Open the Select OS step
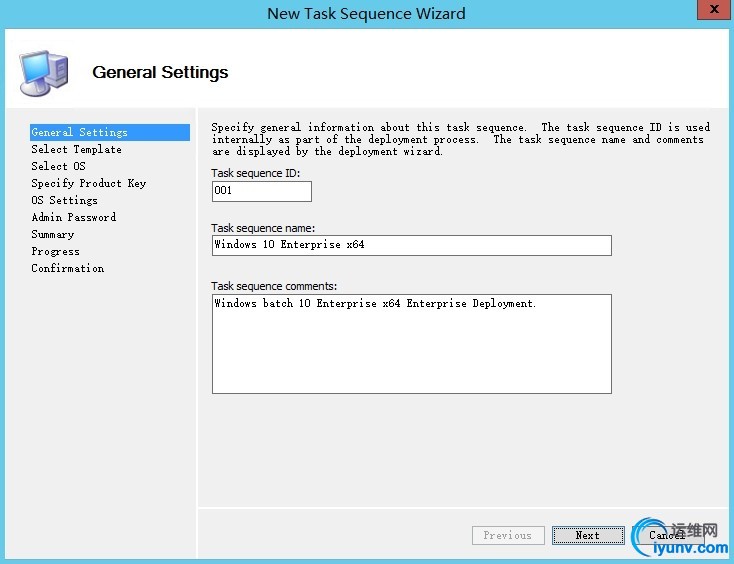This screenshot has height=564, width=734. (x=58, y=166)
